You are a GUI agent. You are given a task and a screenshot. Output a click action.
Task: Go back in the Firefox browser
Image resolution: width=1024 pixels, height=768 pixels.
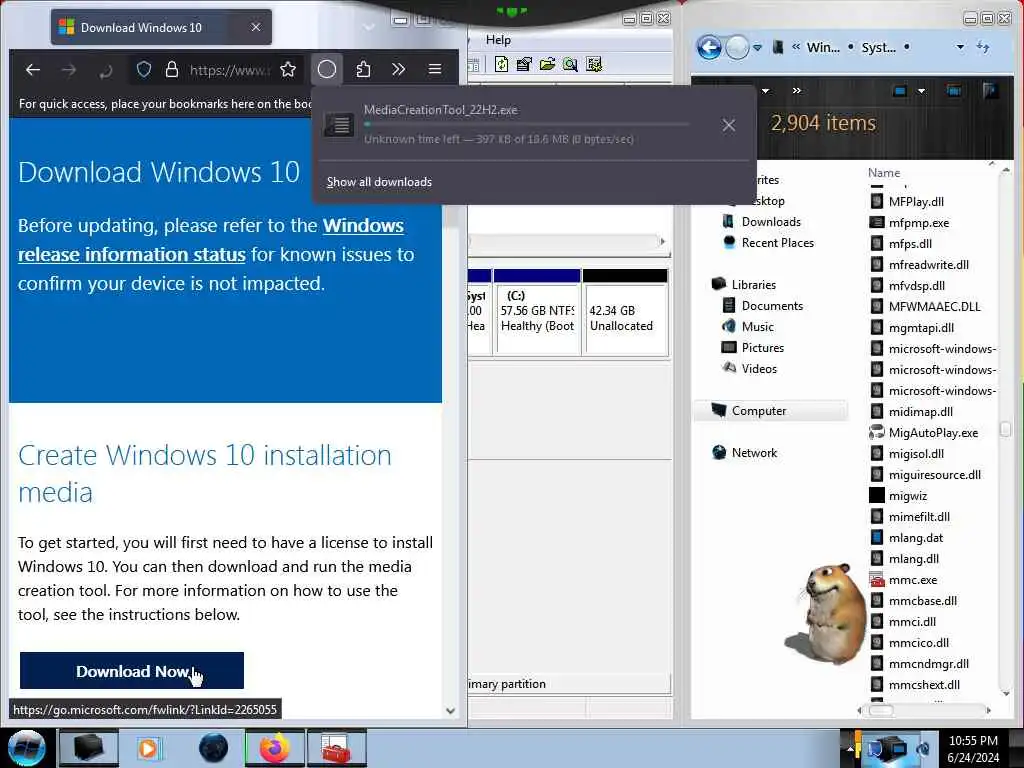[33, 69]
